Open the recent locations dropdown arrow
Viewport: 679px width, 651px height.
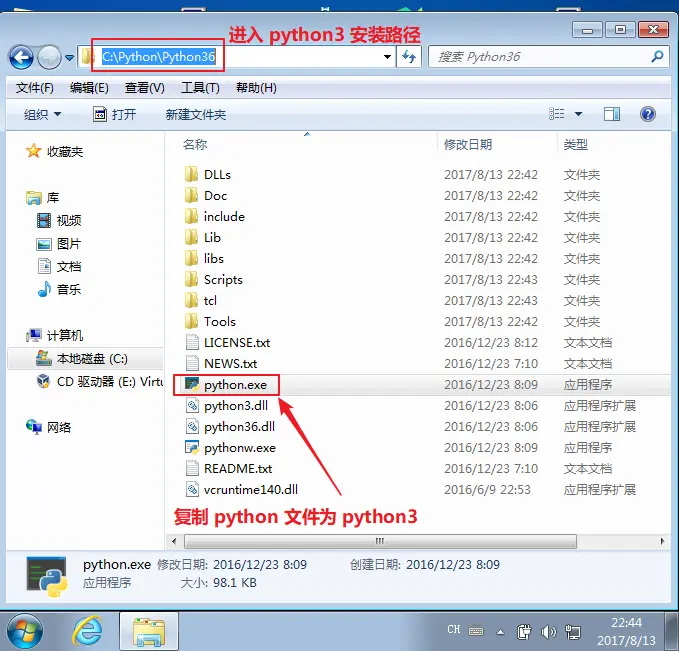pyautogui.click(x=69, y=57)
